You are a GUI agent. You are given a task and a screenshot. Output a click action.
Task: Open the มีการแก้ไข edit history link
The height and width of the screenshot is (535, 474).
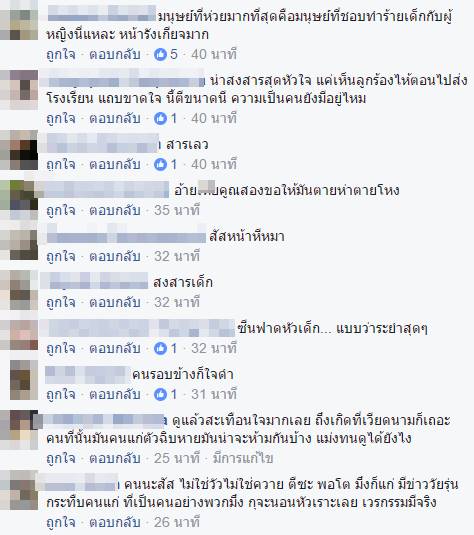[x=243, y=458]
